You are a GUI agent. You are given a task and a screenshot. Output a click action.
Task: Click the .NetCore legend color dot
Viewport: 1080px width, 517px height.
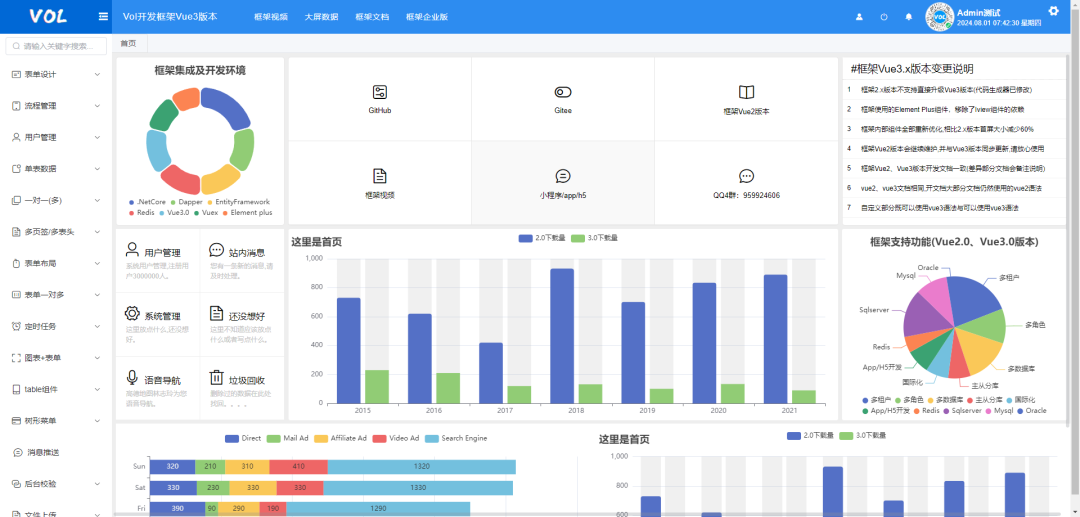coord(131,202)
